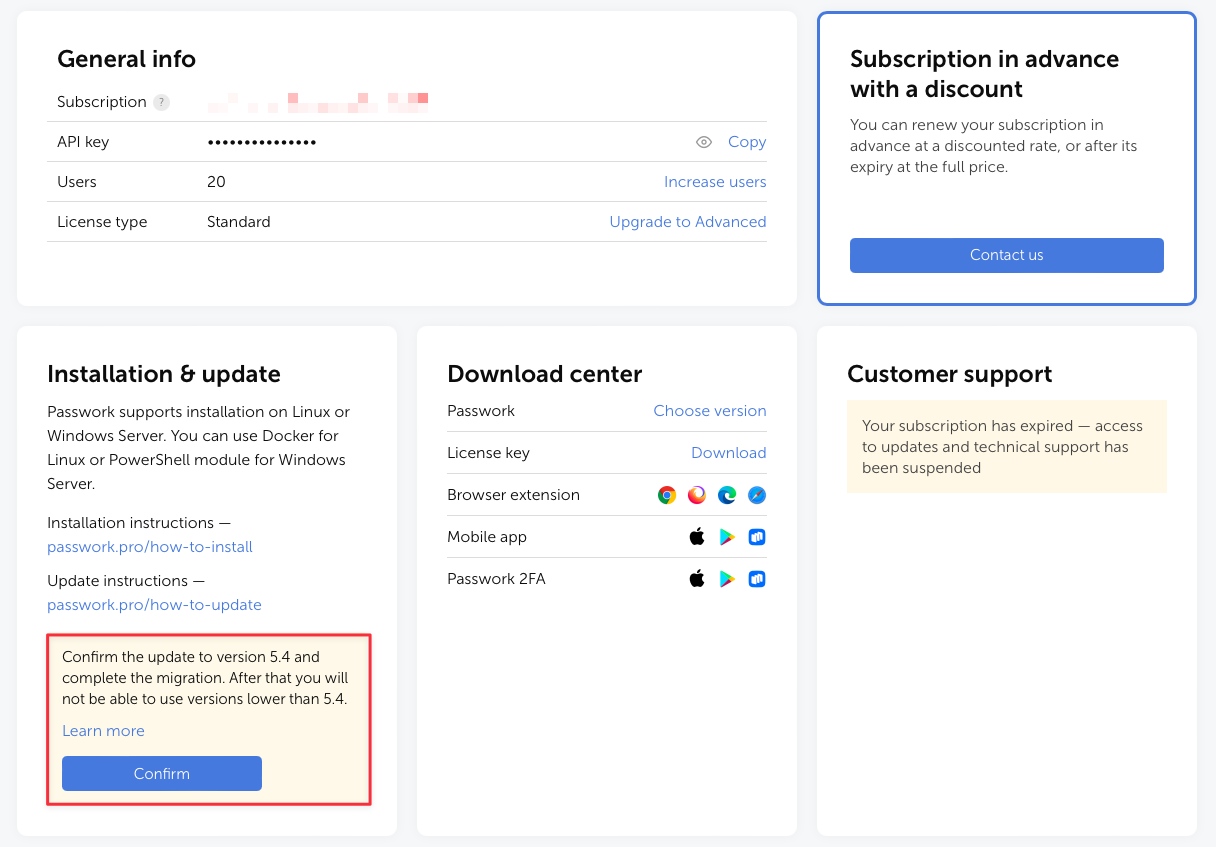Confirm the update to version 5.4

[x=161, y=773]
